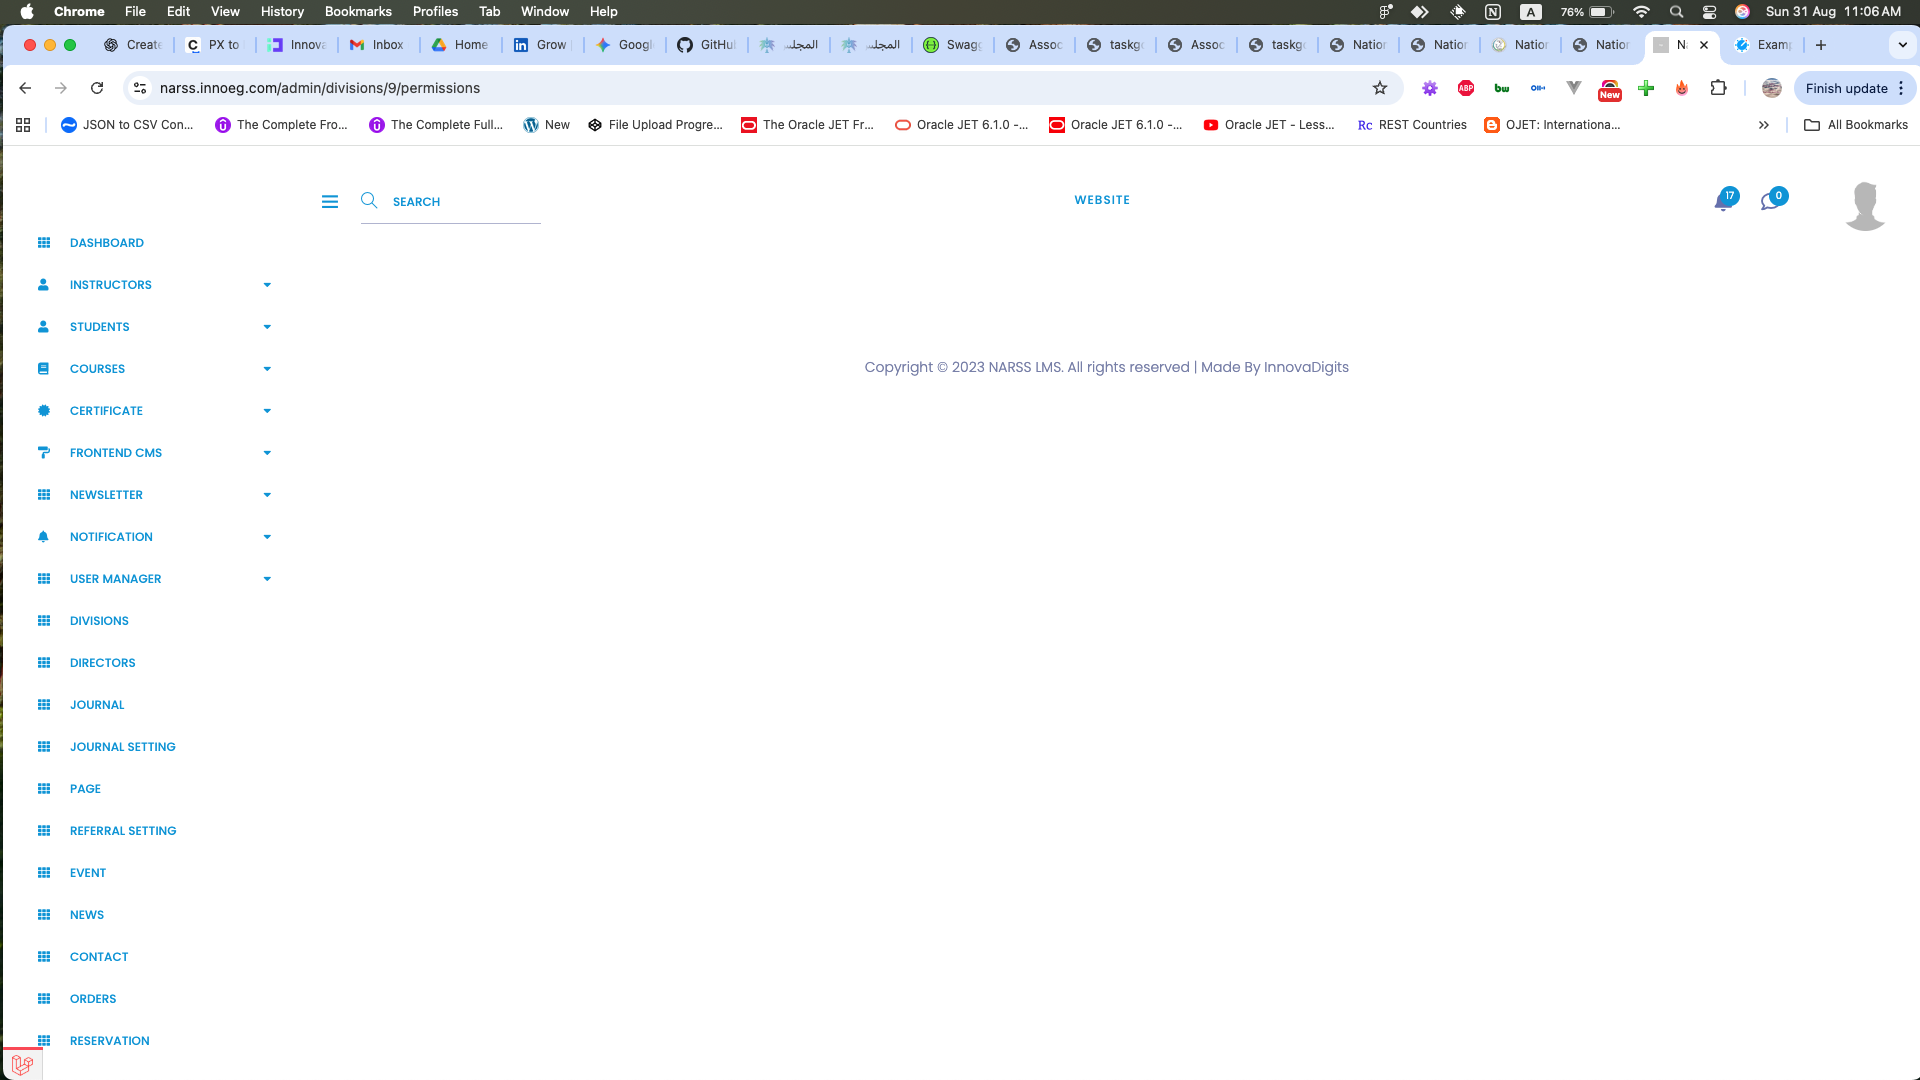Viewport: 1920px width, 1080px height.
Task: Click the Laravel debugbar icon
Action: tap(22, 1064)
